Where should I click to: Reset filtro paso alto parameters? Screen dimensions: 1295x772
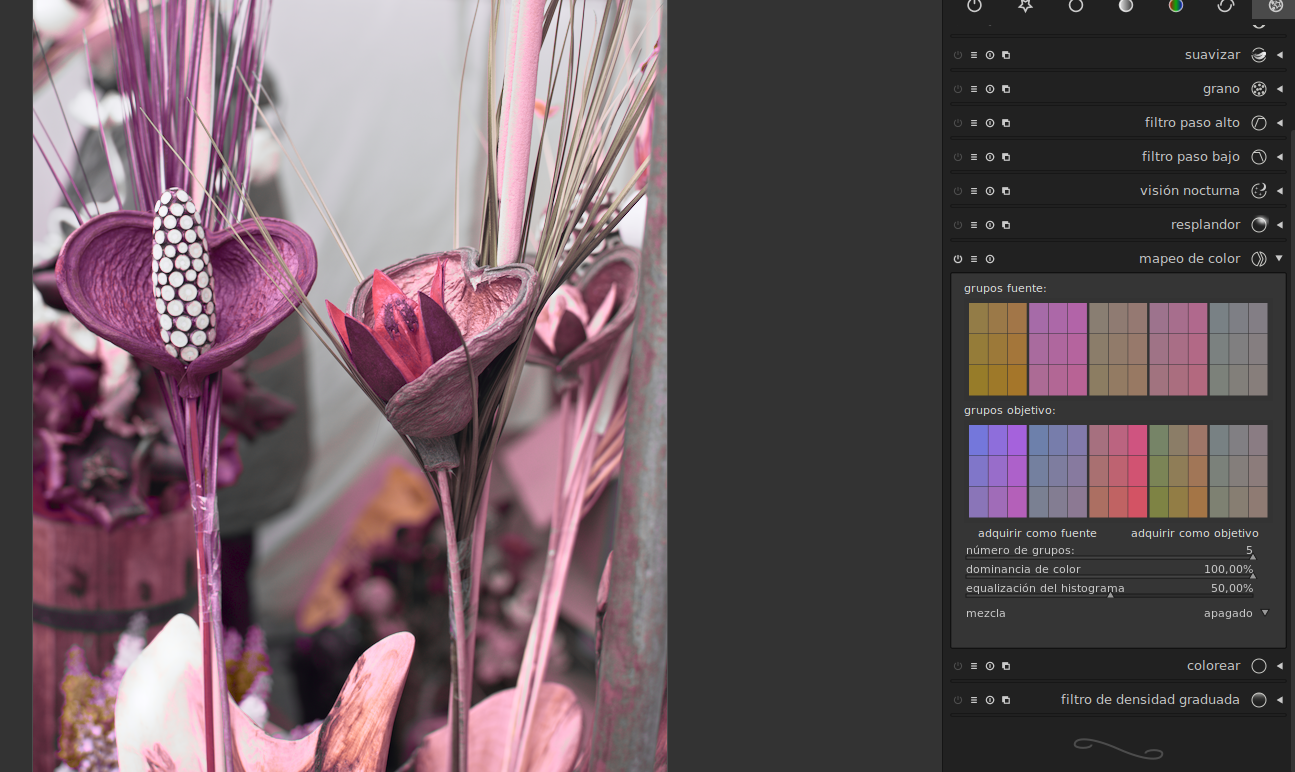click(x=990, y=123)
